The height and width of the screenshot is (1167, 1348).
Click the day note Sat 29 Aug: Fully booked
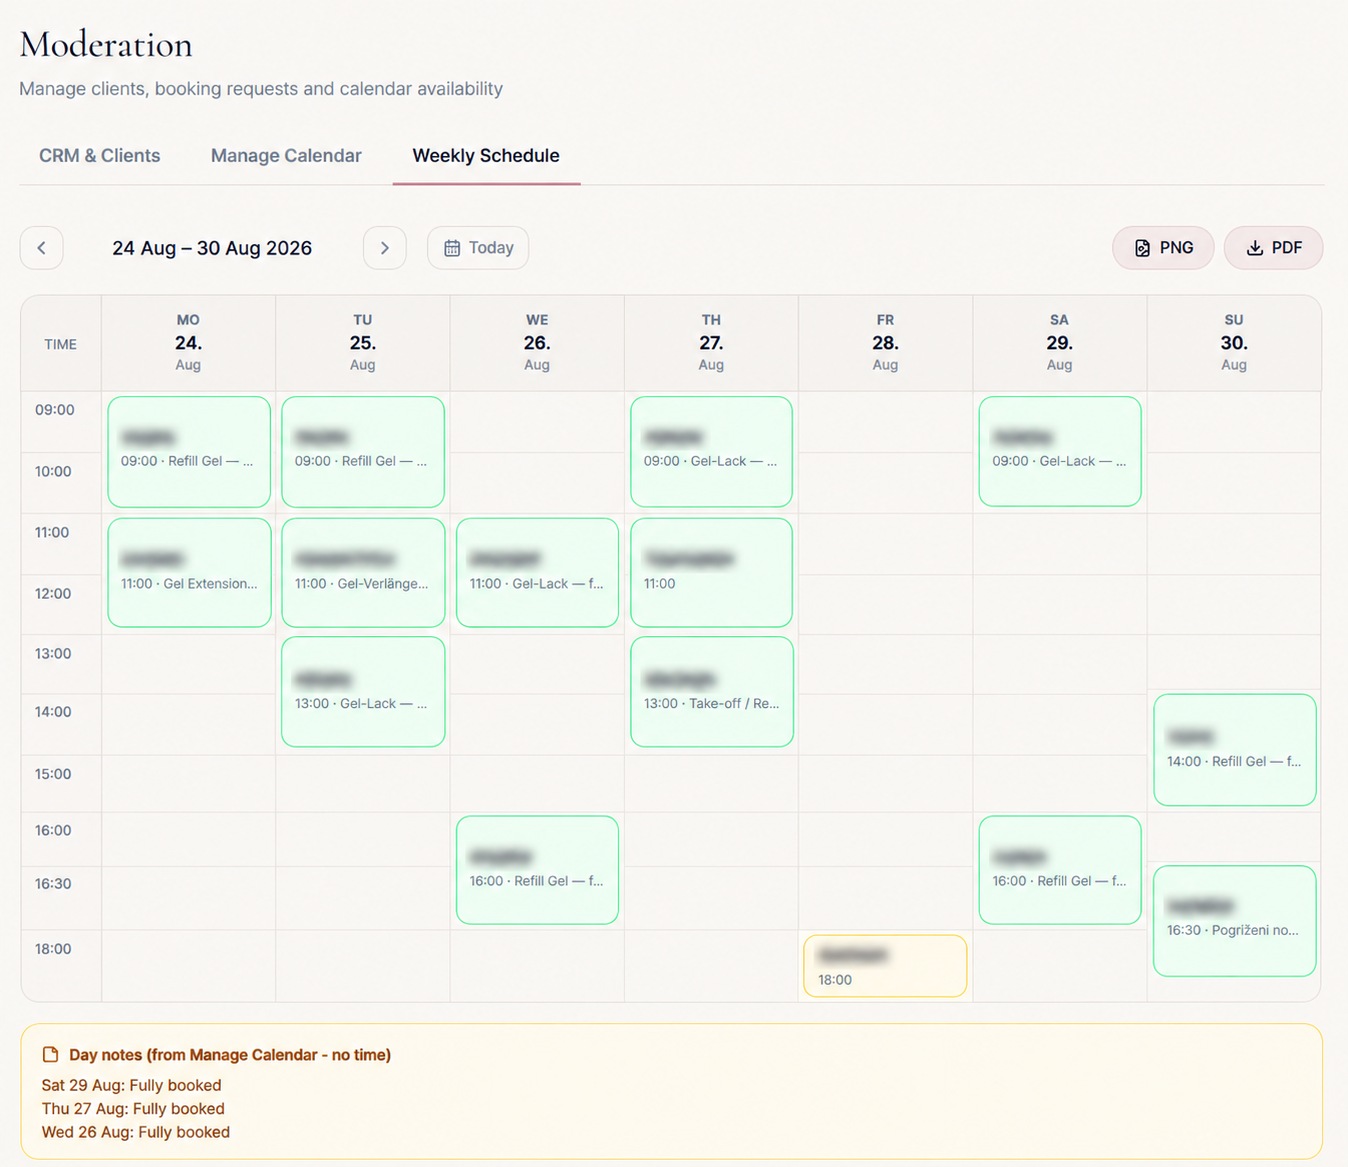point(132,1085)
